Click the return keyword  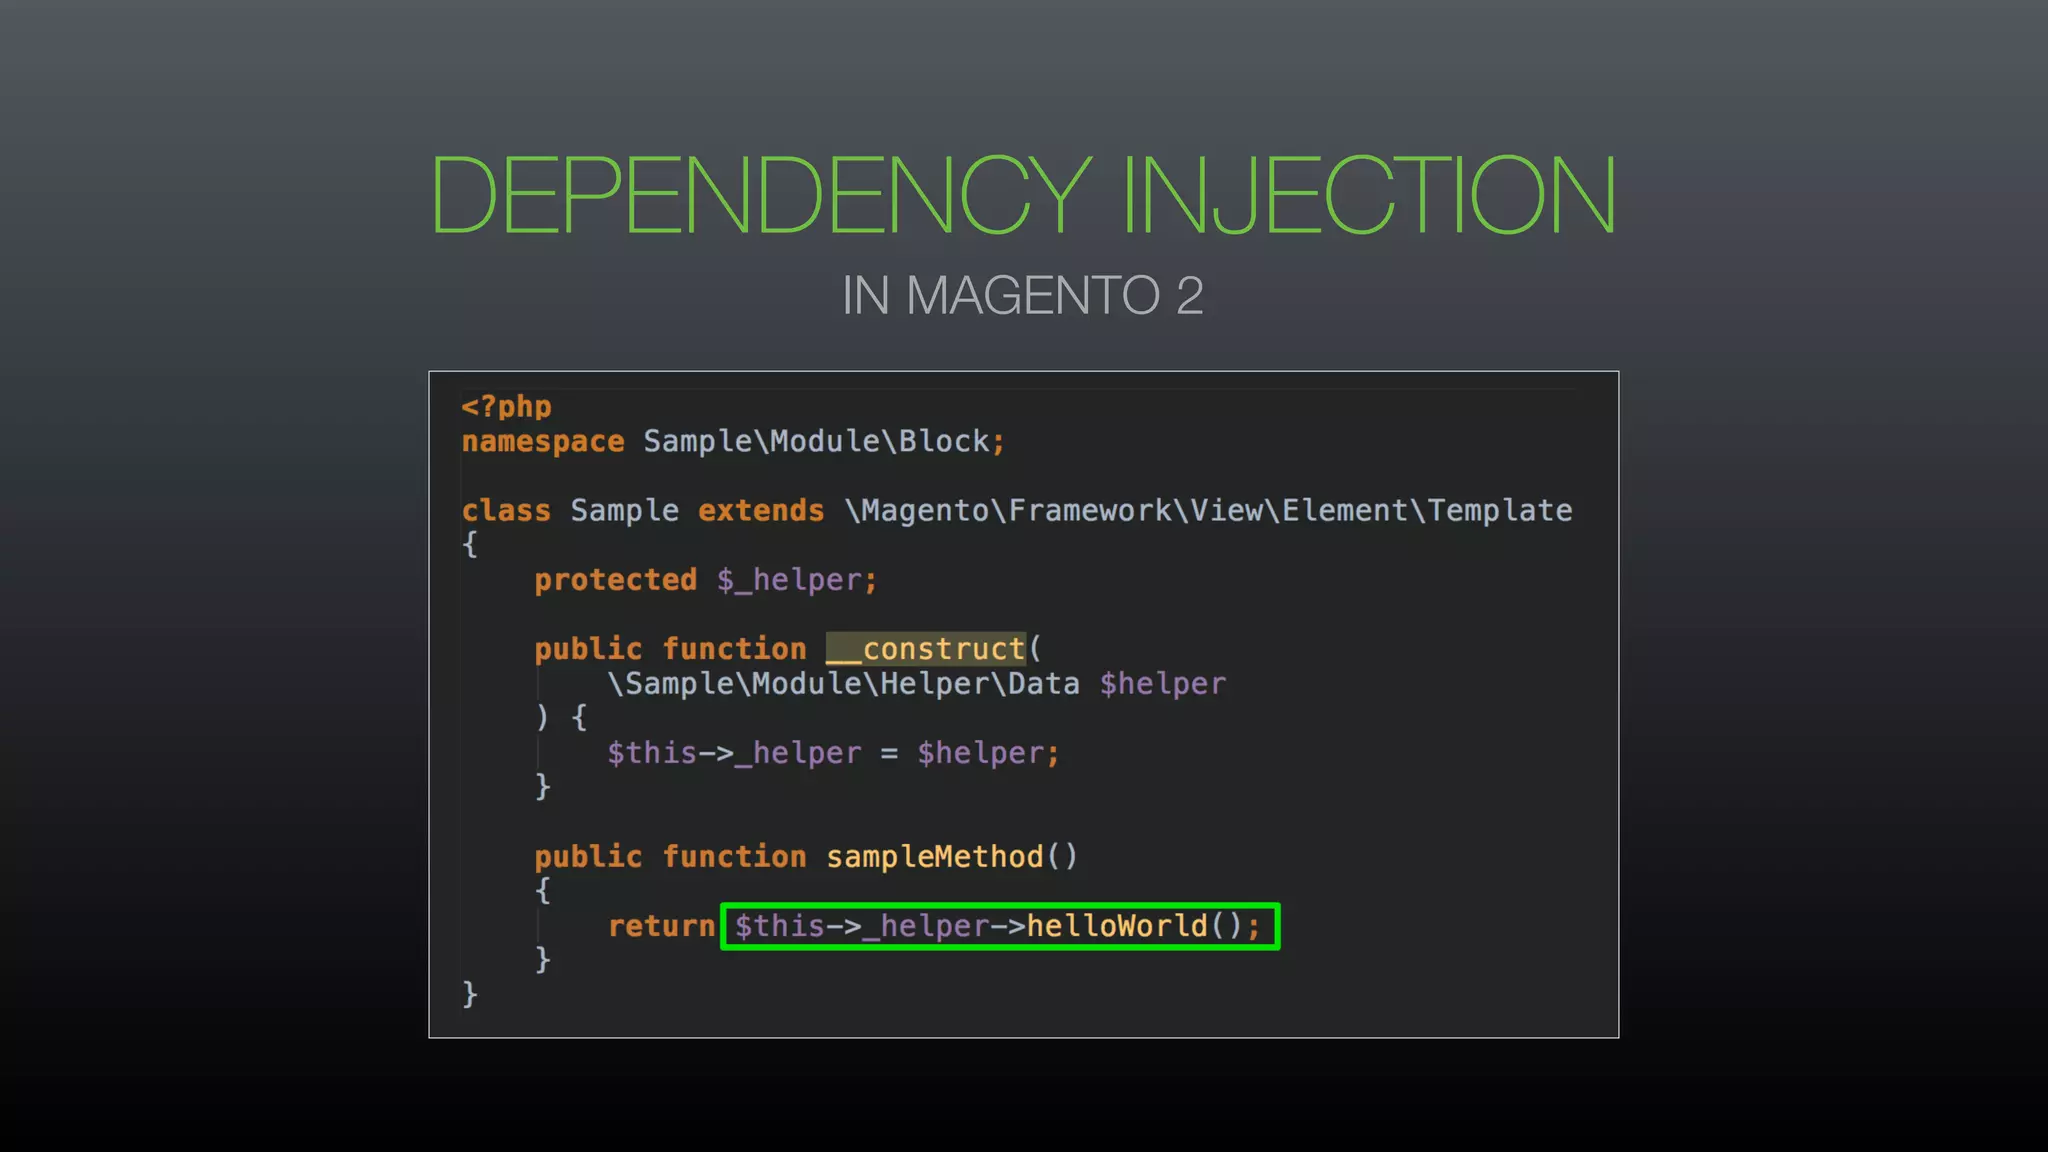[x=661, y=926]
